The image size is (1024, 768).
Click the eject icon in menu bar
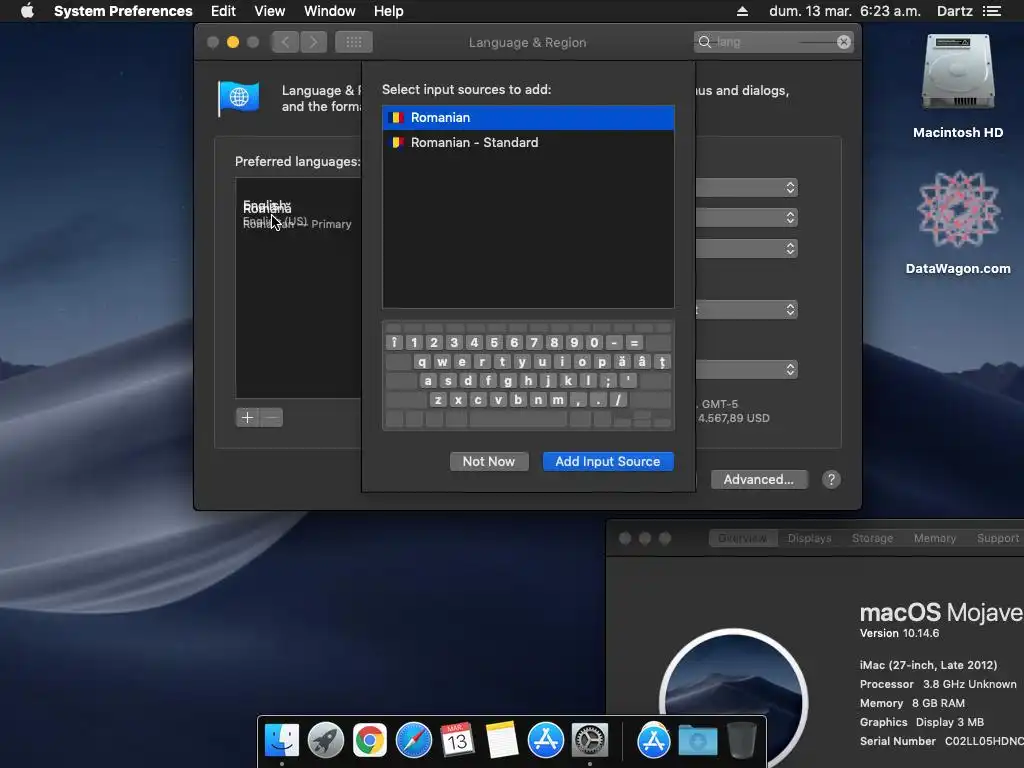pos(742,11)
